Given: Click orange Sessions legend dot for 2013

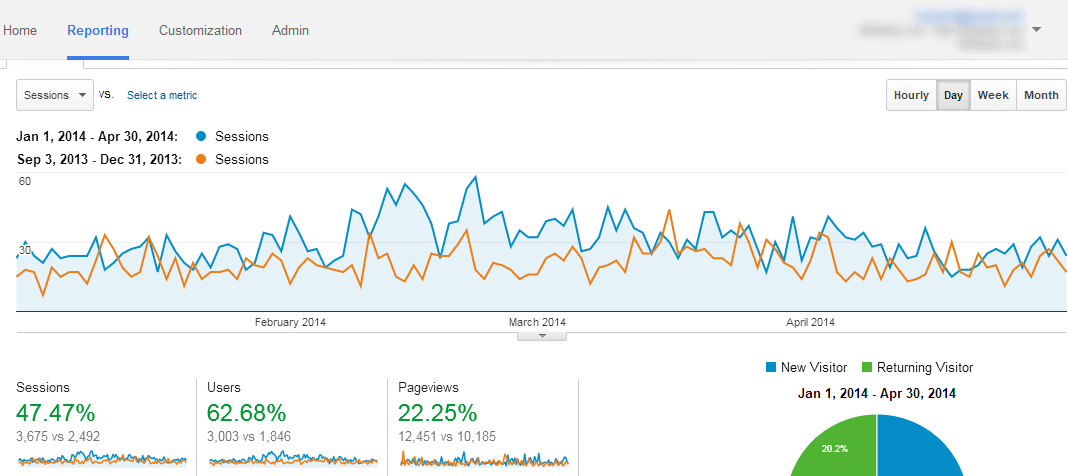Looking at the screenshot, I should [x=200, y=159].
